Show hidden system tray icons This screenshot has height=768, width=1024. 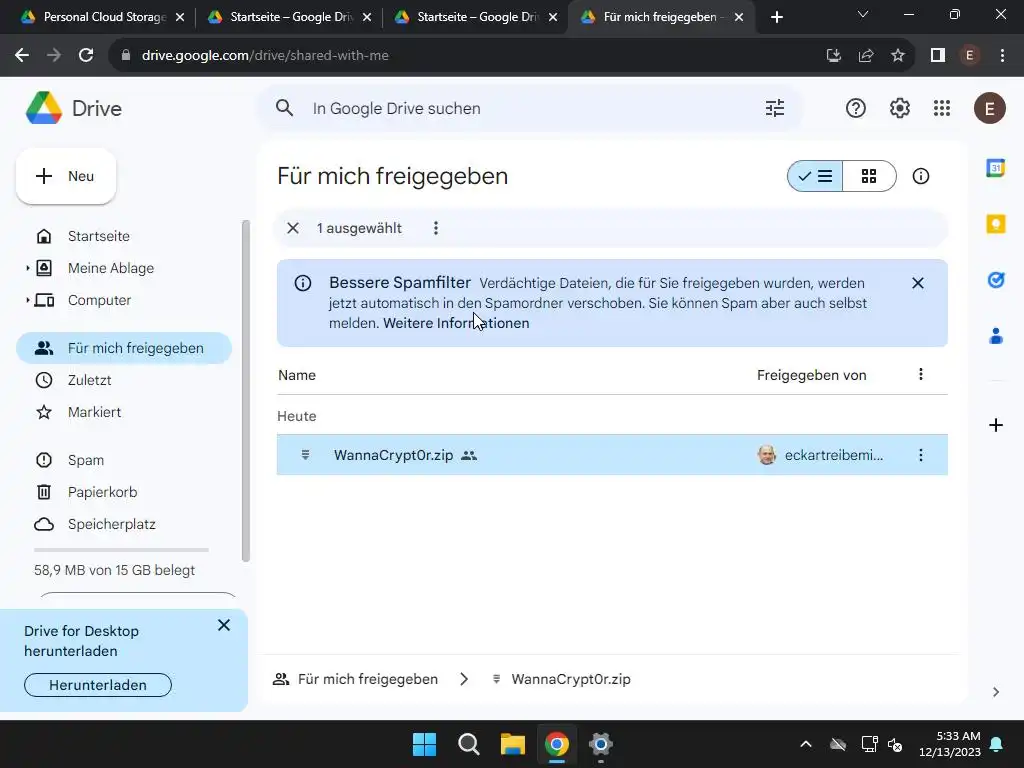point(806,744)
